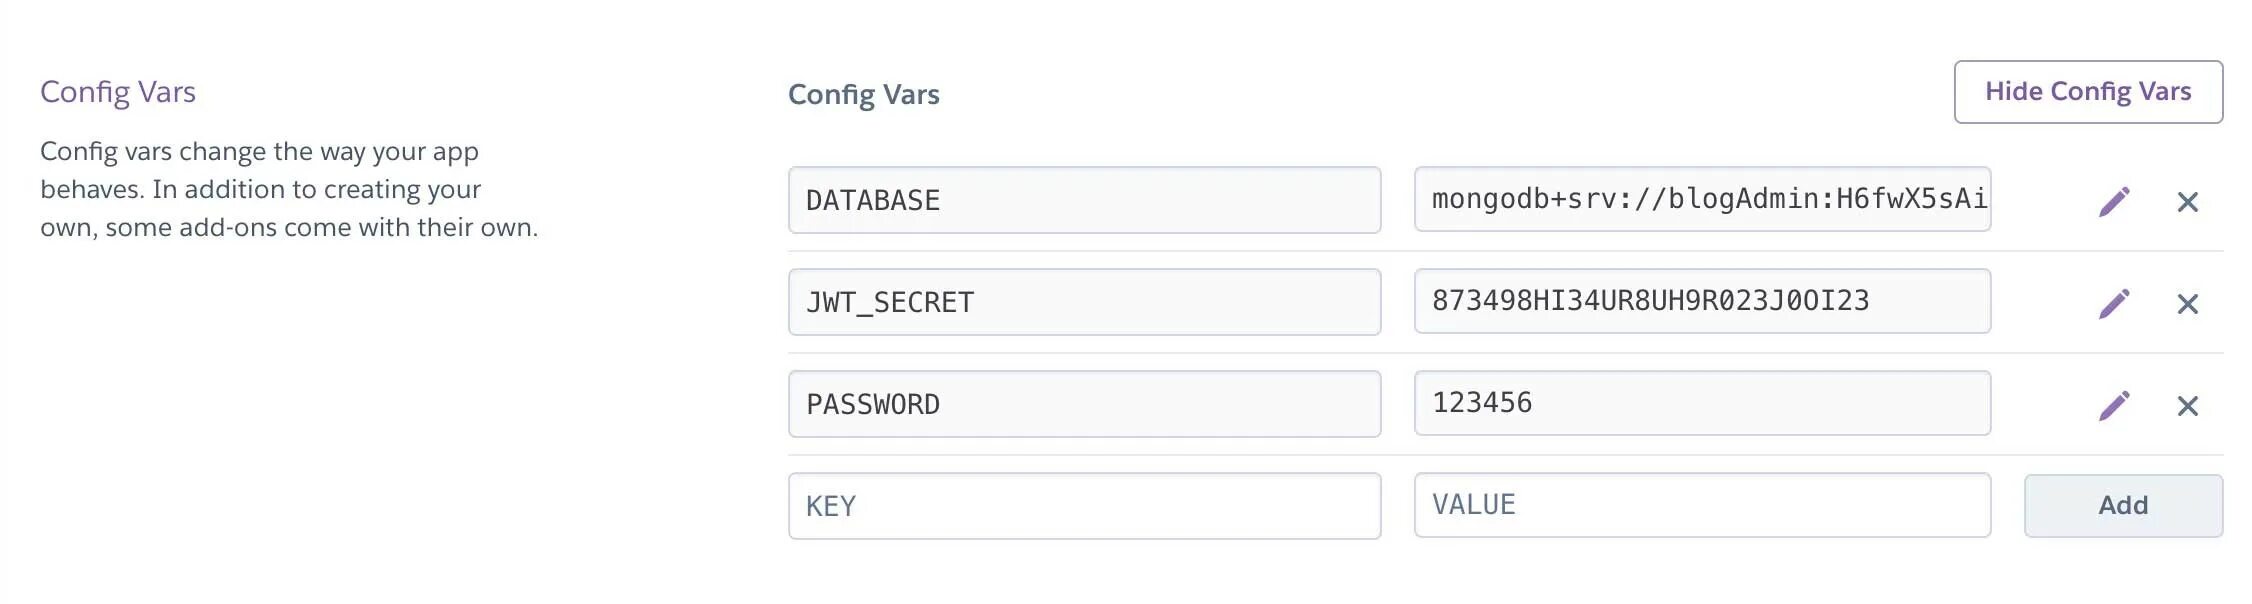
Task: Select the DATABASE key field
Action: coord(1084,200)
